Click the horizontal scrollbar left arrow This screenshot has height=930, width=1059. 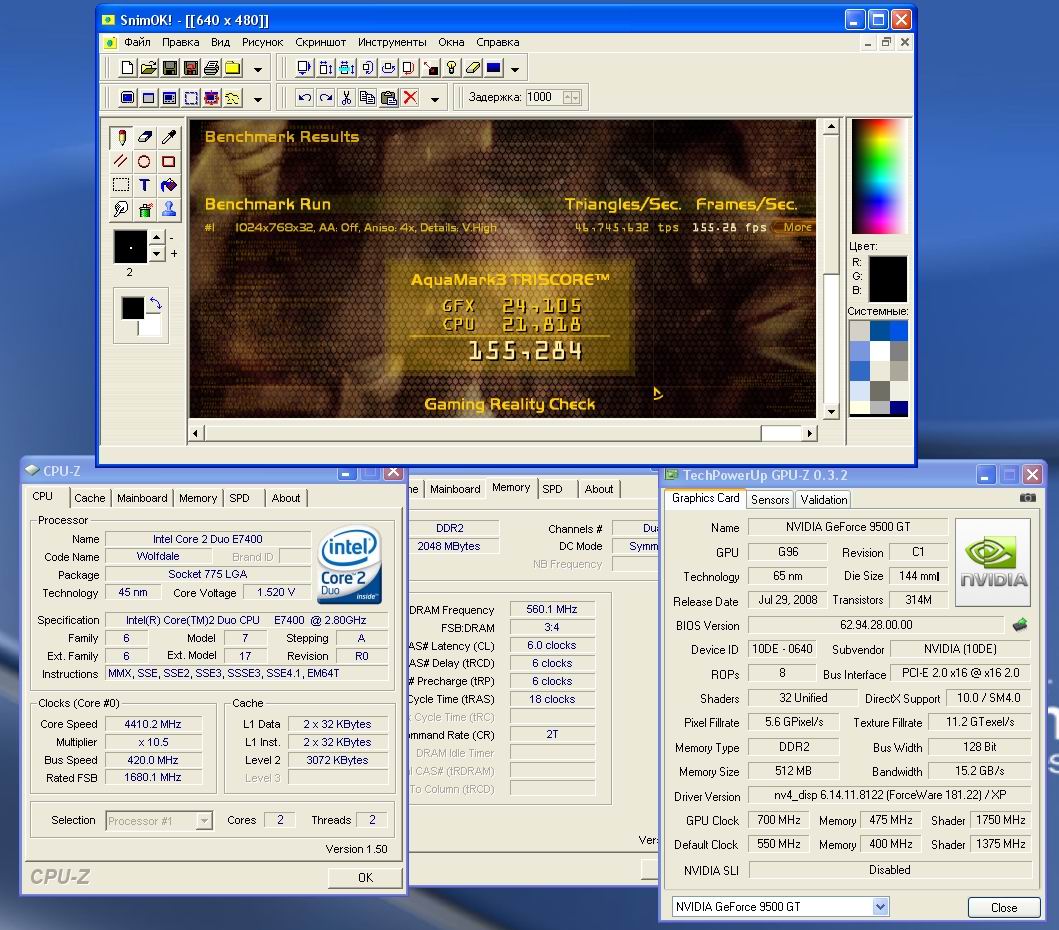[195, 434]
